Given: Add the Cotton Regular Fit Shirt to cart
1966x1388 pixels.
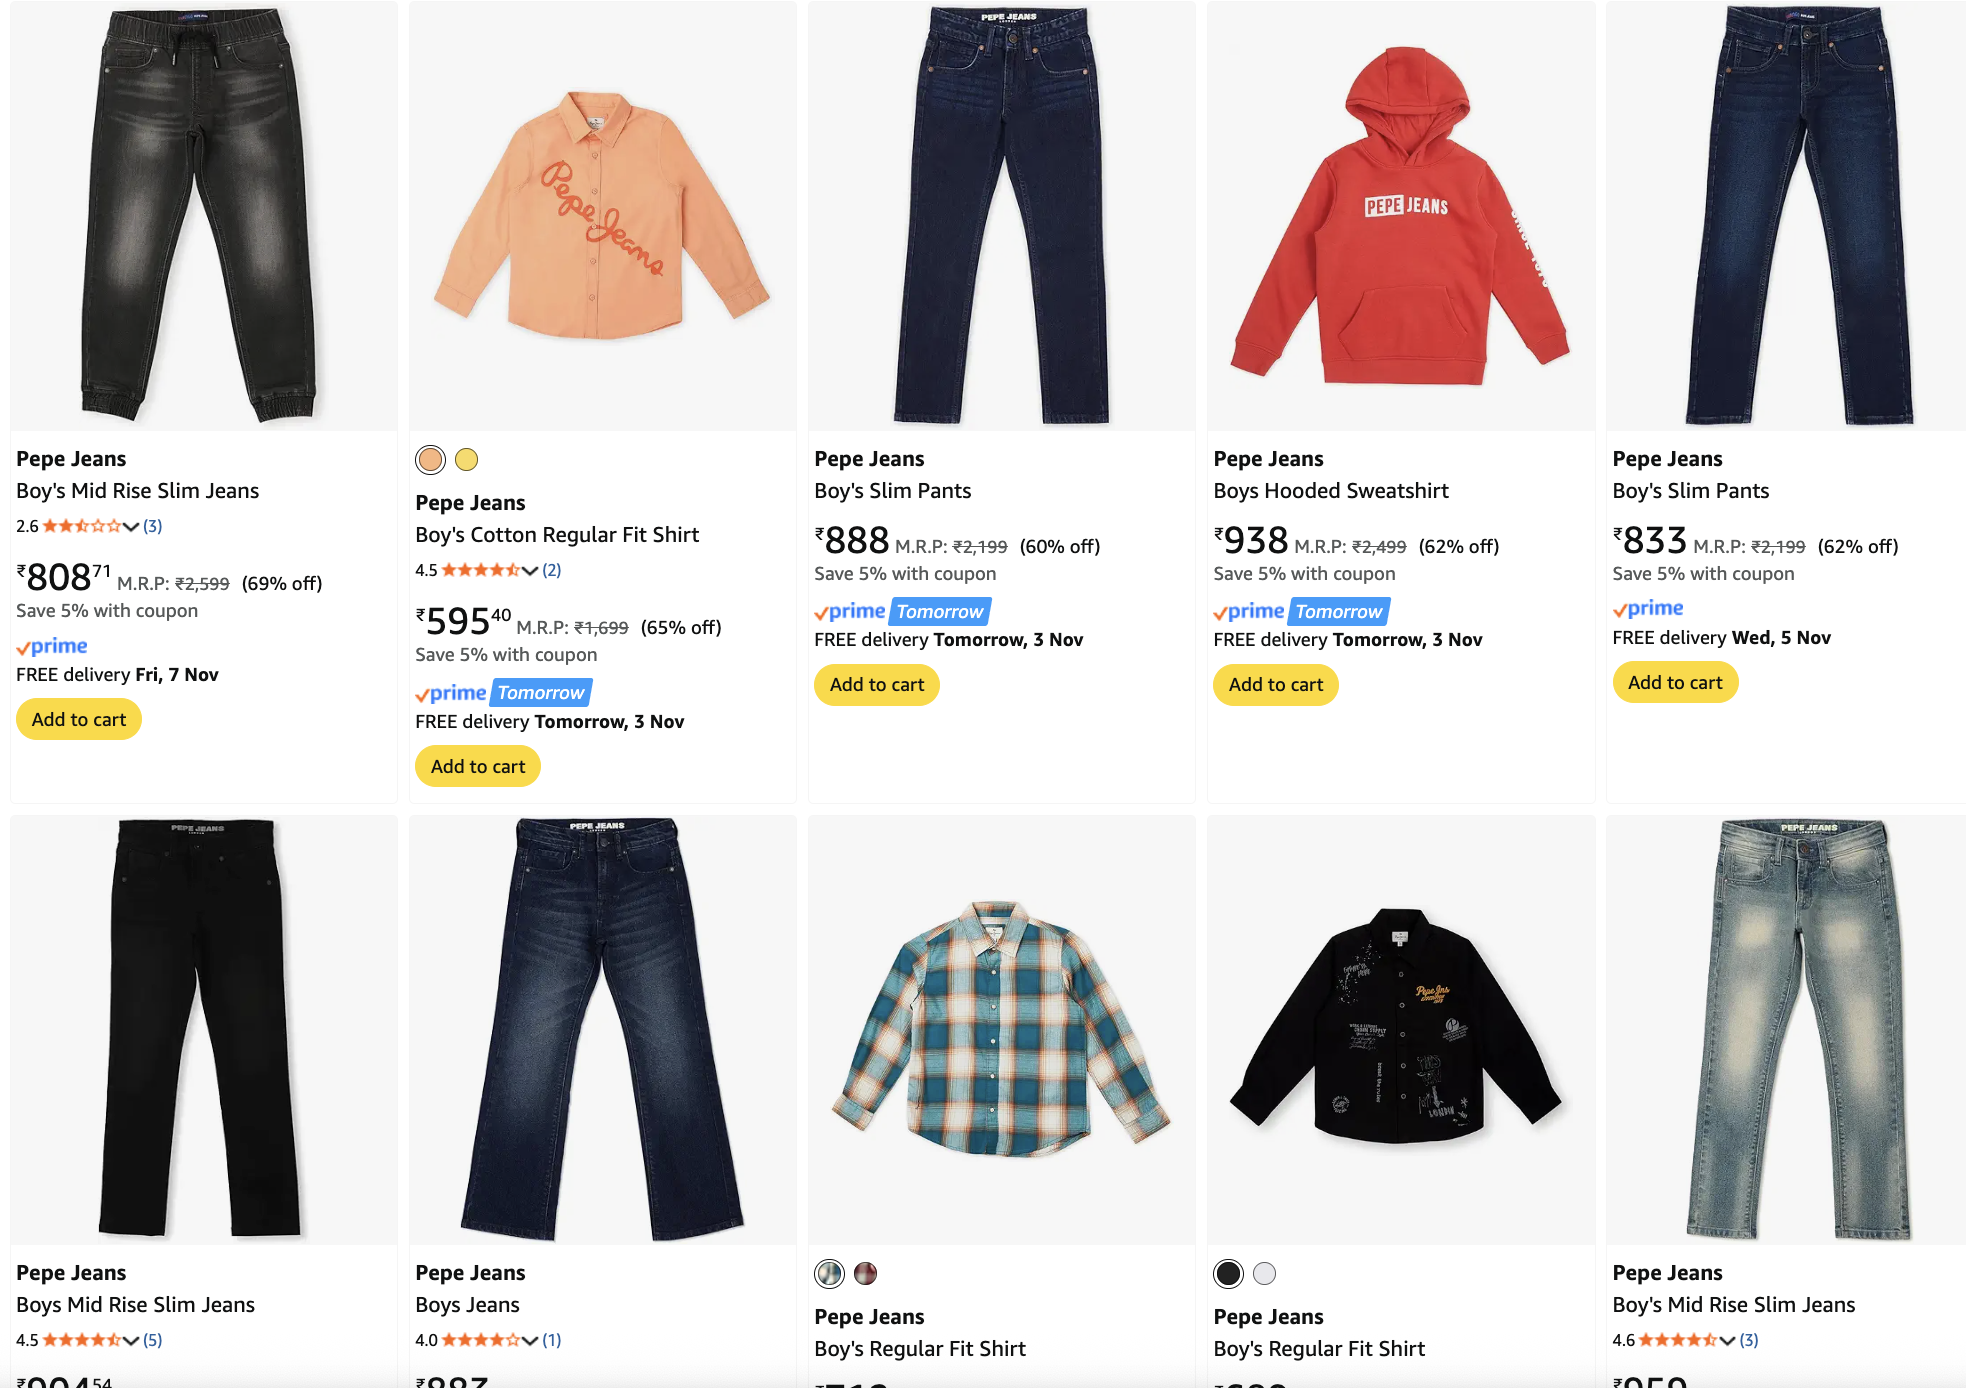Looking at the screenshot, I should click(477, 766).
